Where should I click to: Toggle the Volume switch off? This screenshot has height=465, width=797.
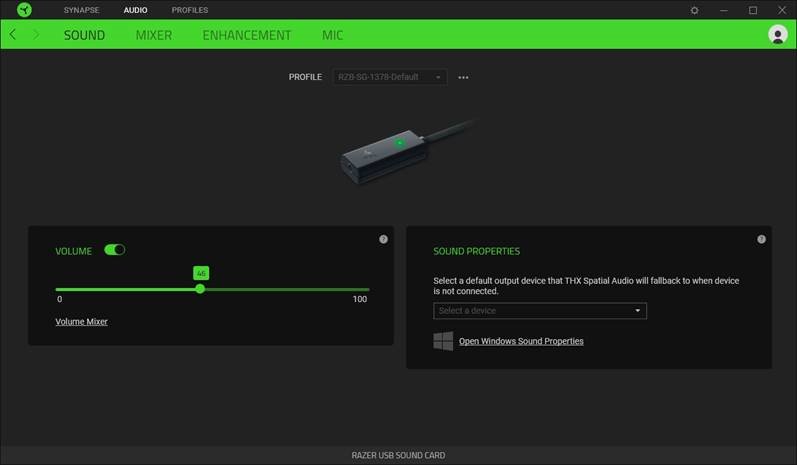[114, 250]
